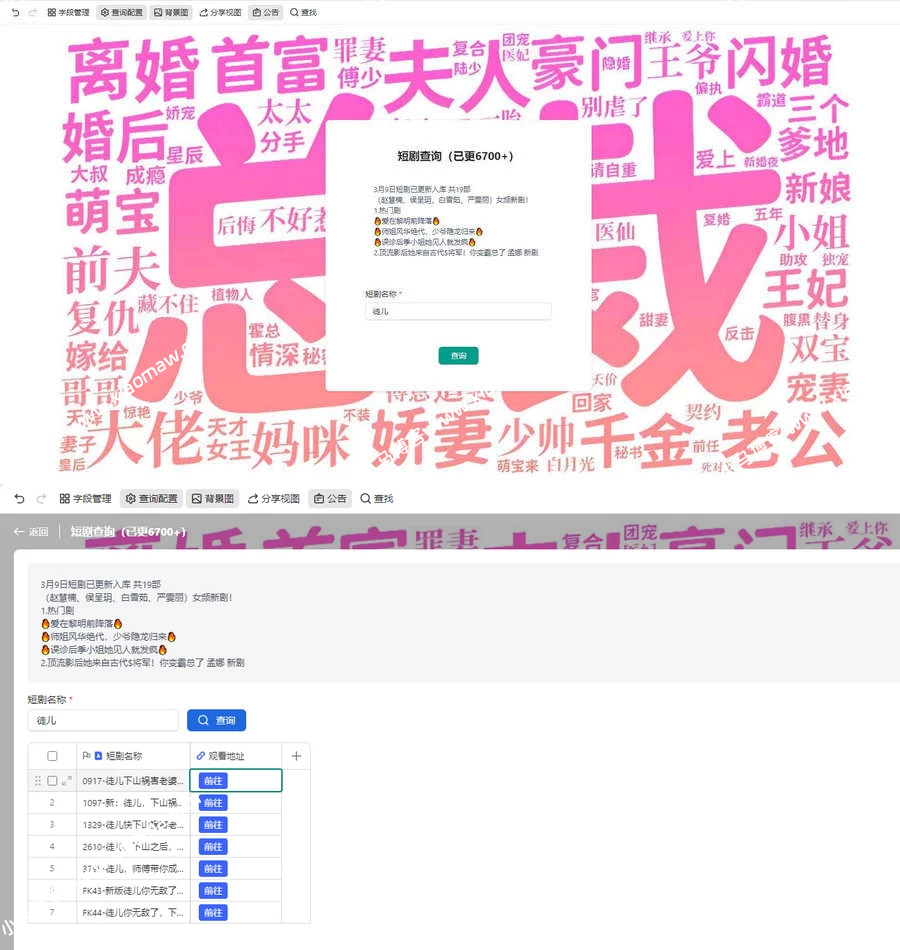Click the lower 短剧名称 search input

click(x=103, y=720)
